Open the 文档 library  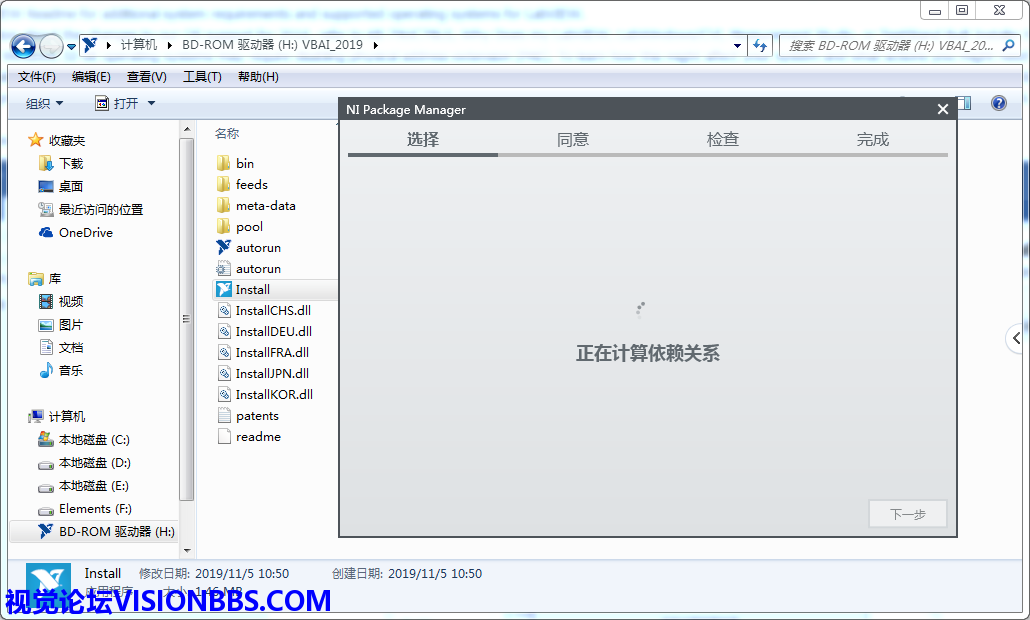click(x=61, y=347)
